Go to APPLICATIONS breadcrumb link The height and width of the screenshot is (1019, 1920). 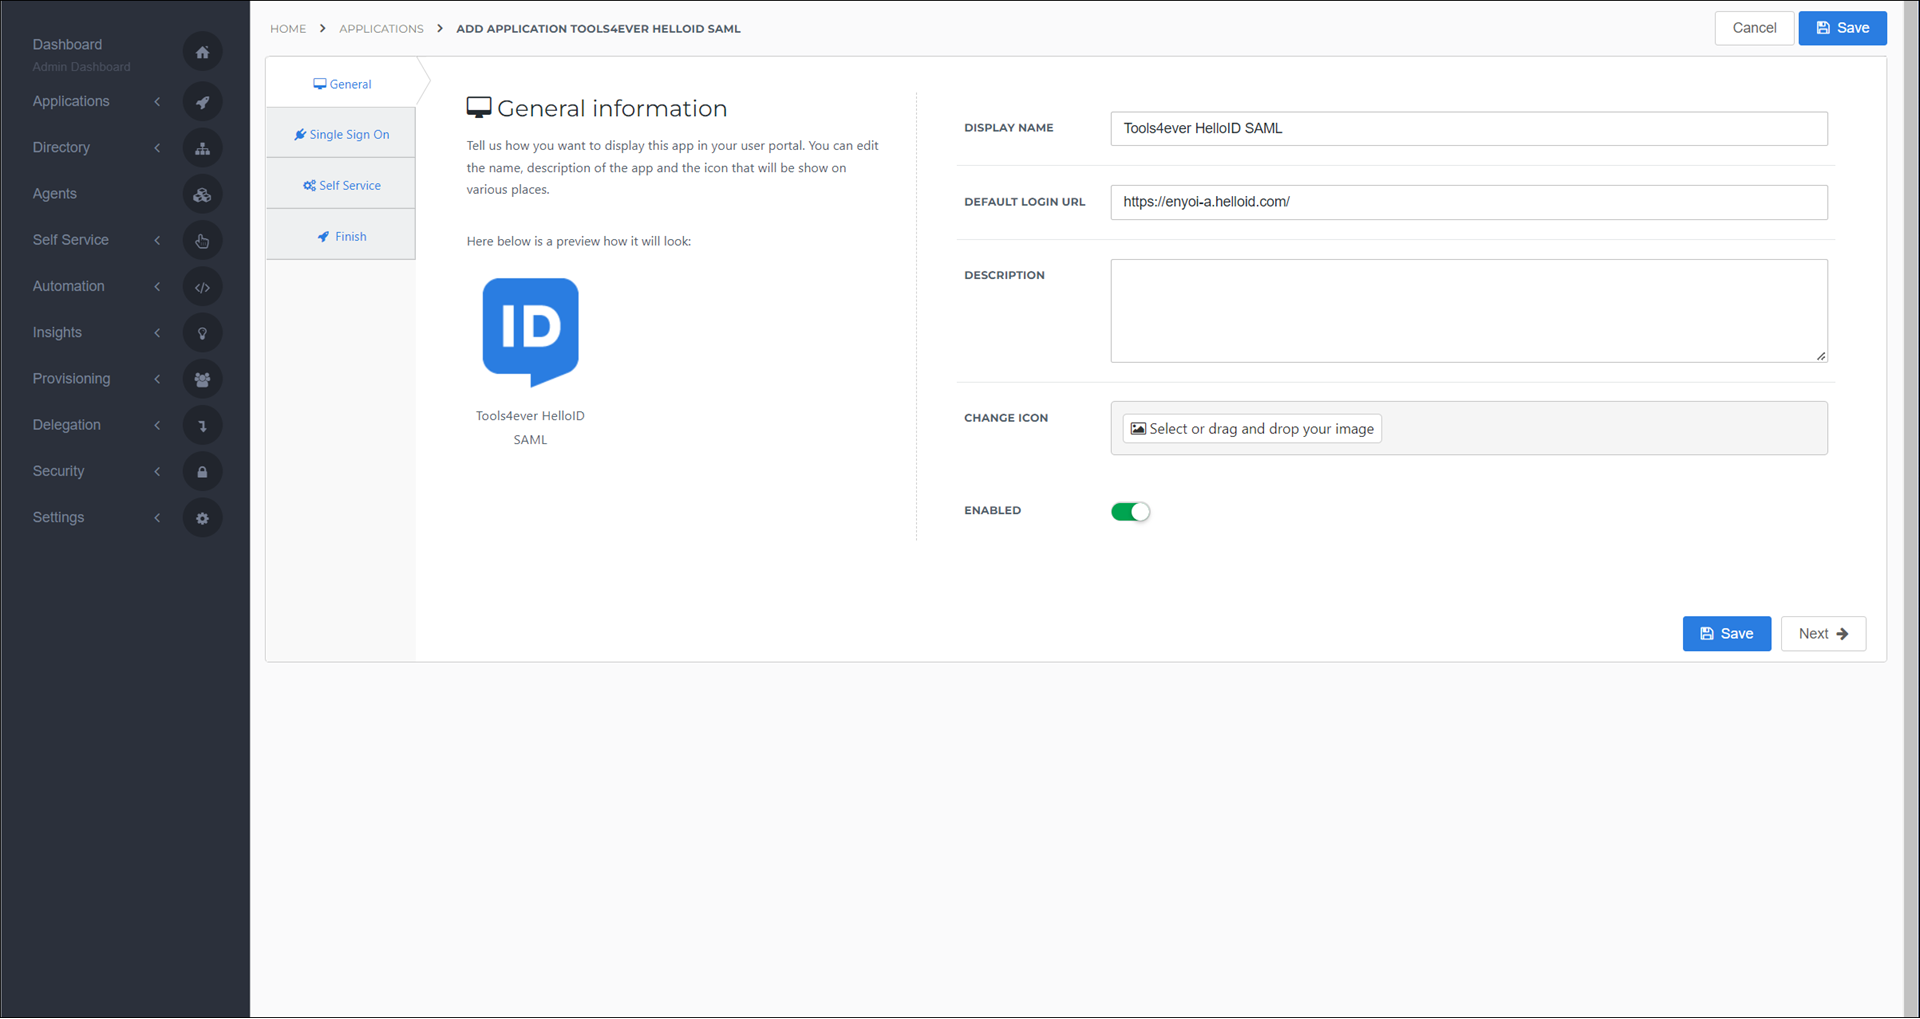coord(381,29)
